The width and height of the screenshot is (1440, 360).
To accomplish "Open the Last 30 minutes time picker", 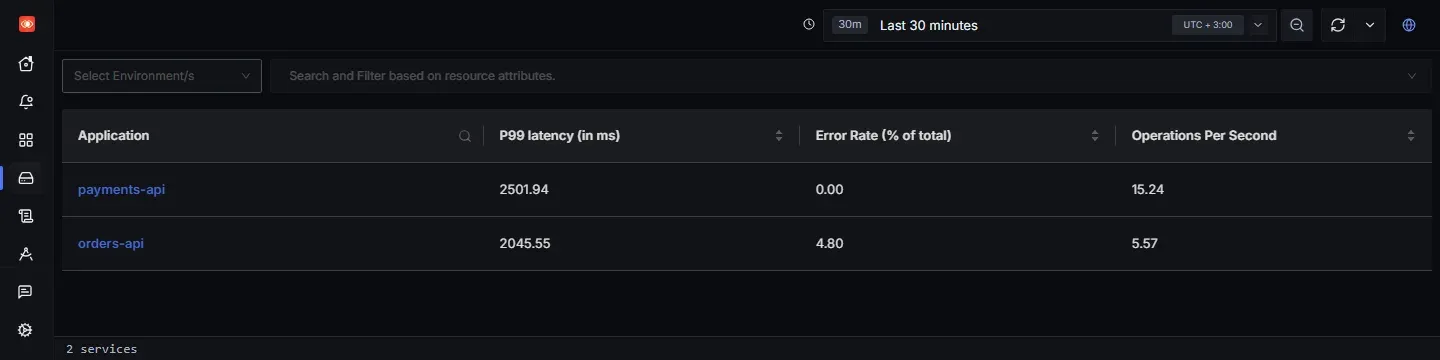I will coord(1050,25).
